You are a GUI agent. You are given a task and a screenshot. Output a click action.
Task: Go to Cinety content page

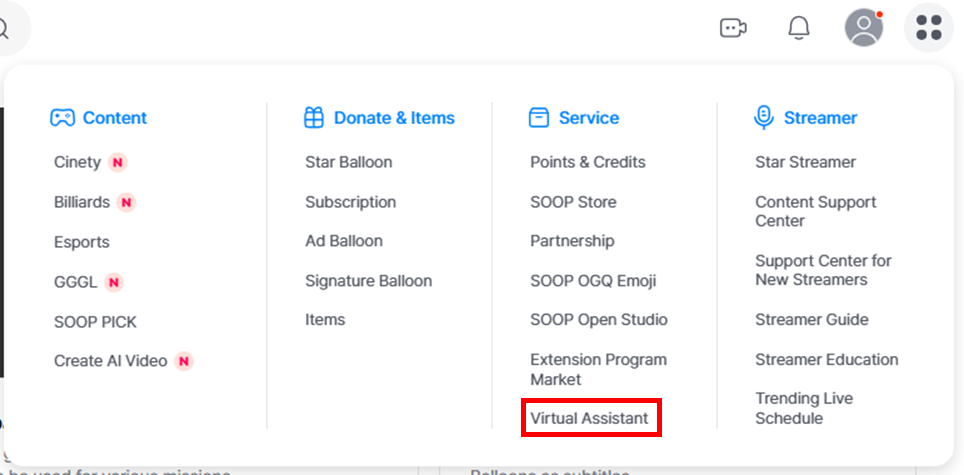click(77, 162)
